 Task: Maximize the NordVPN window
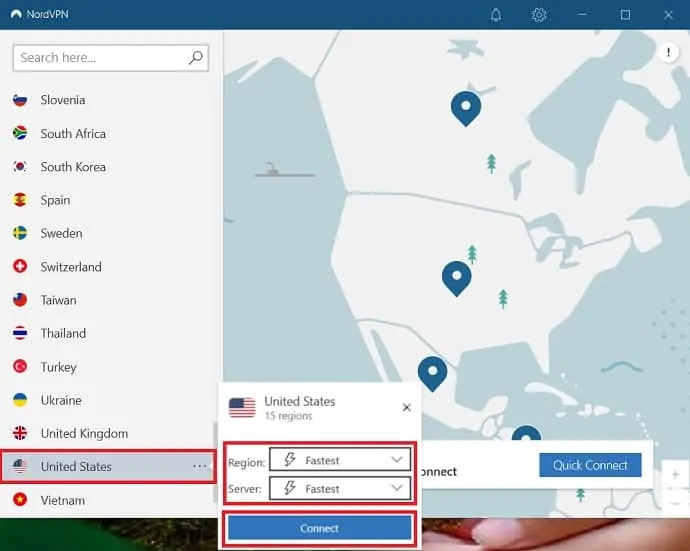click(x=625, y=15)
